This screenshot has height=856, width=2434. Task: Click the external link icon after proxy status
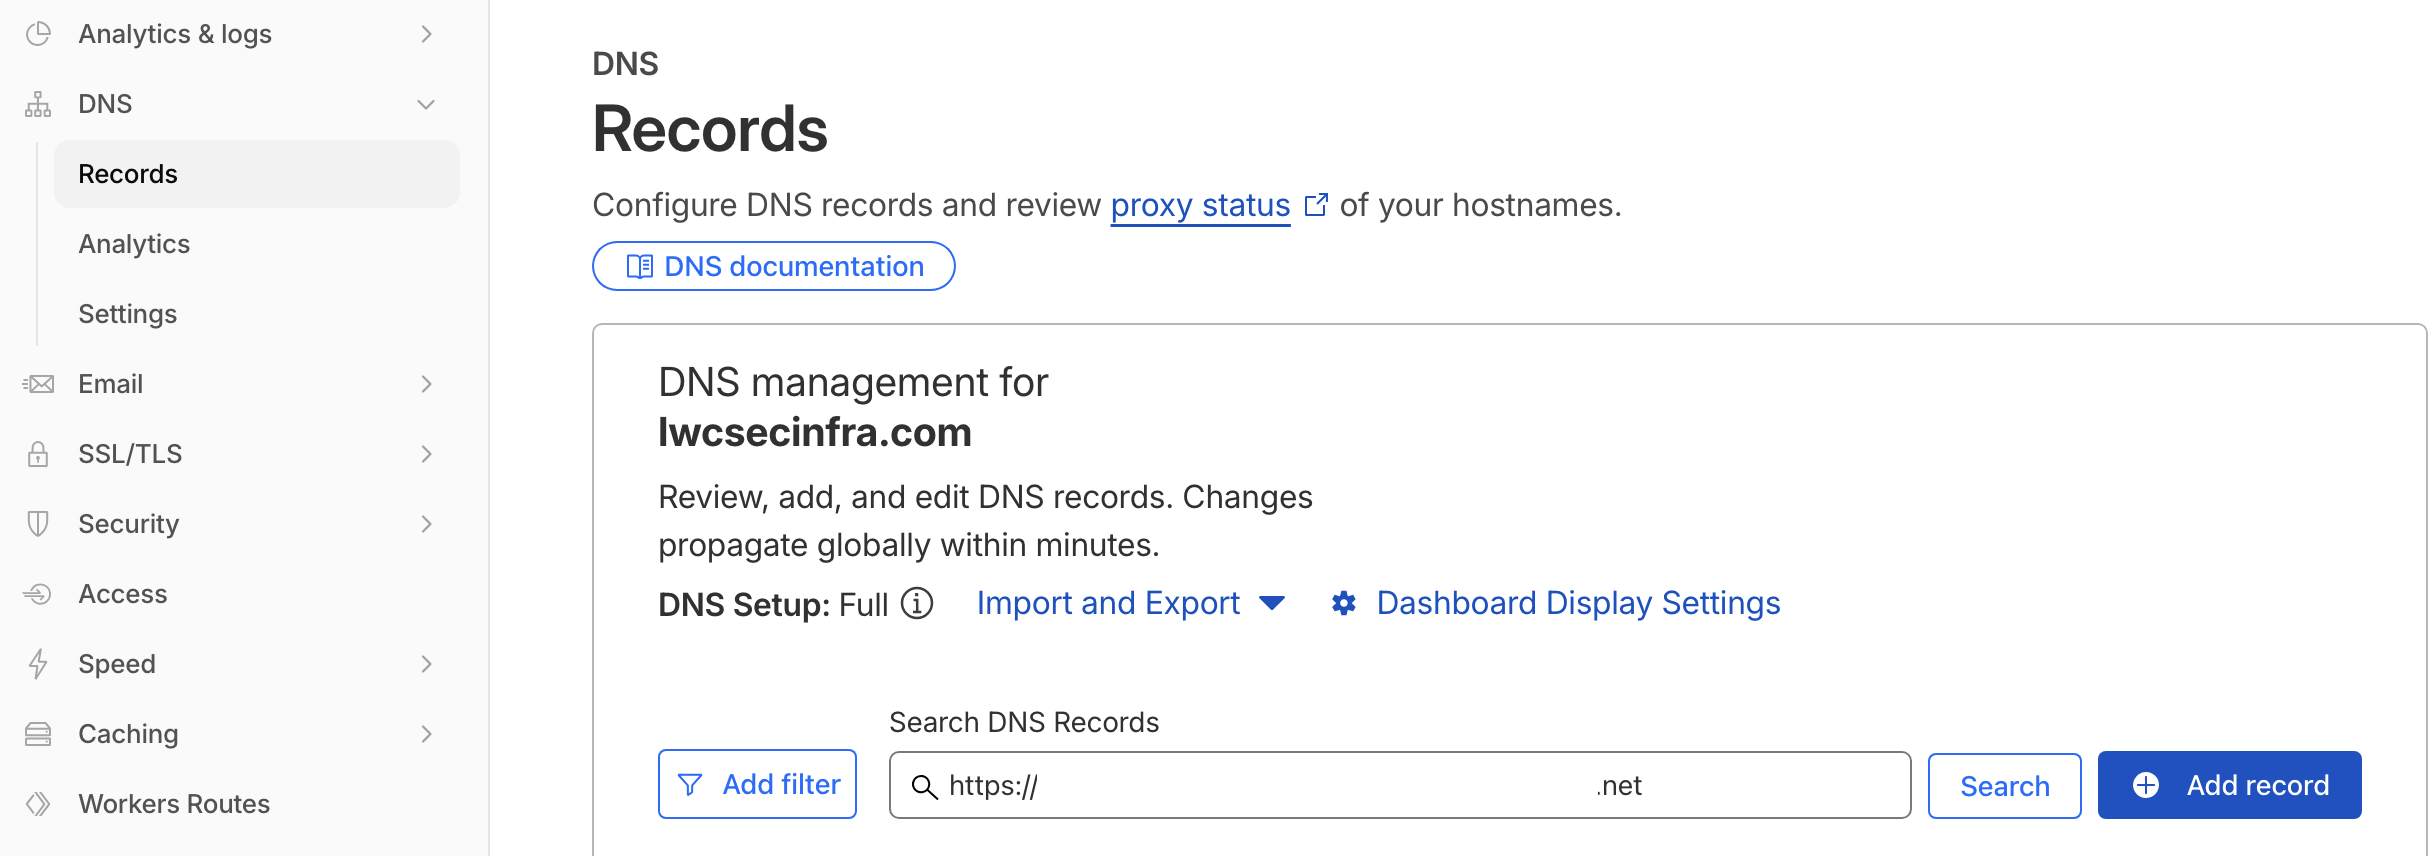click(x=1316, y=205)
